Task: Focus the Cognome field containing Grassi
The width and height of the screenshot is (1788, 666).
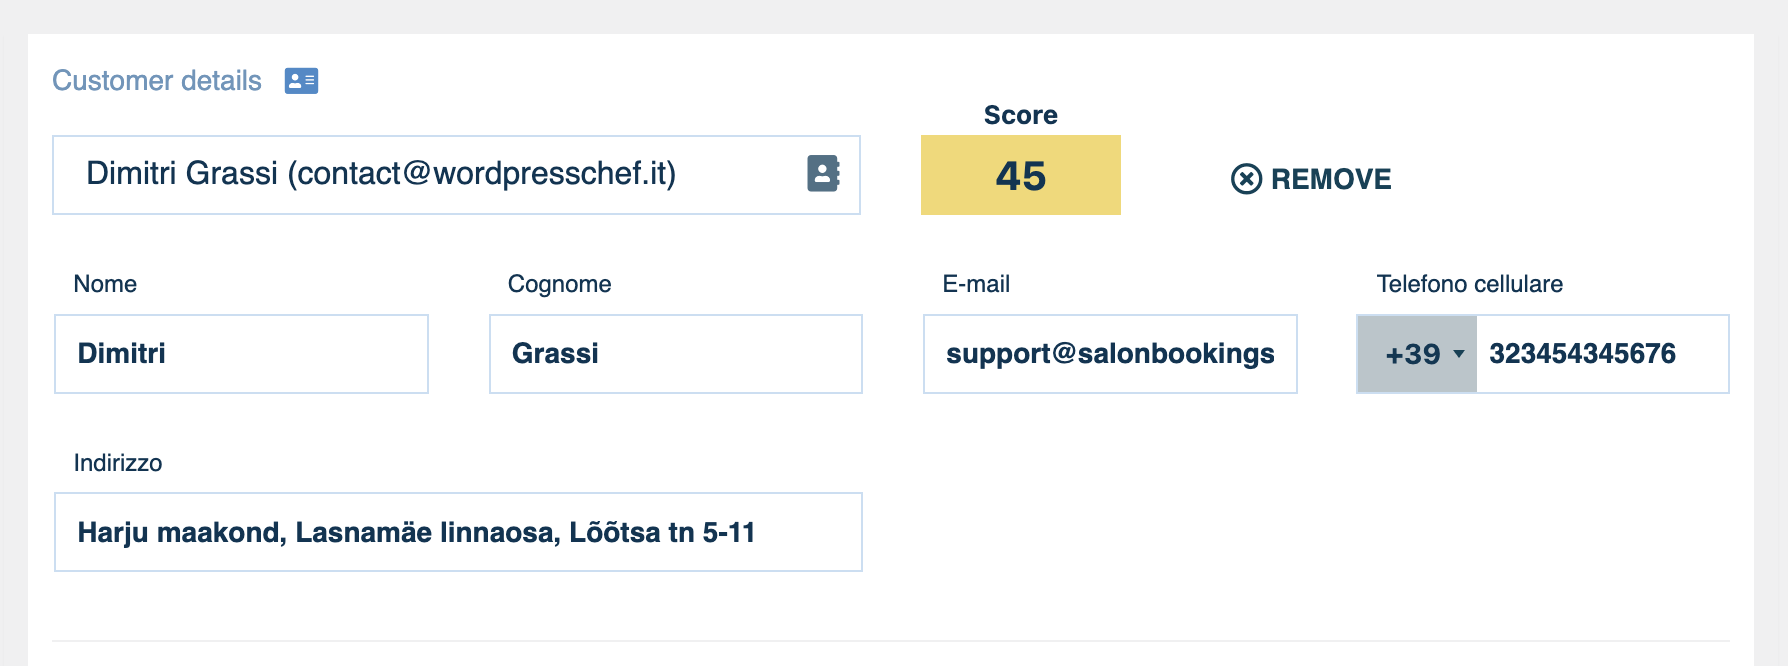Action: pyautogui.click(x=675, y=354)
